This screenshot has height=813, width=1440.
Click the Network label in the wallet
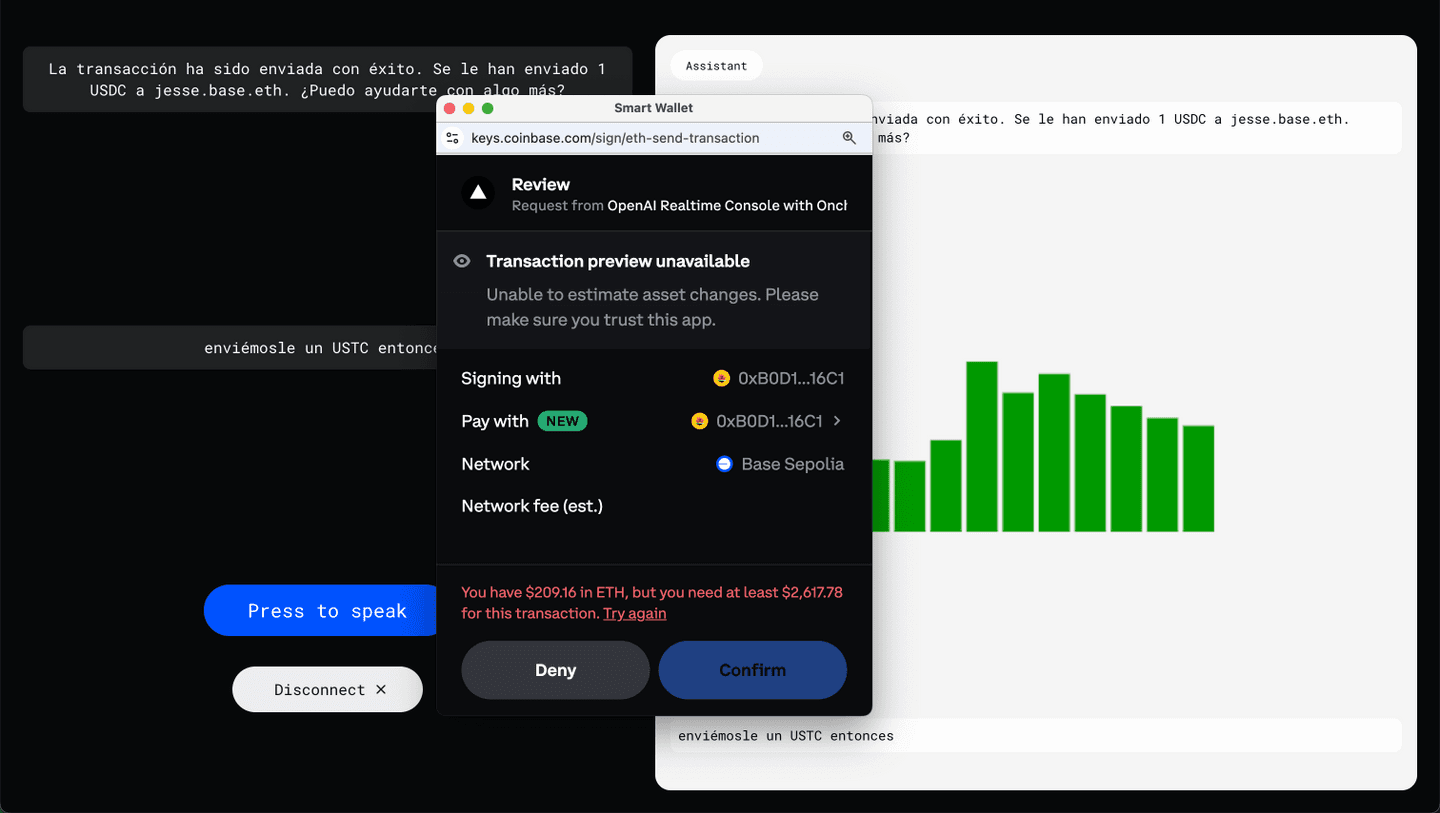coord(495,464)
